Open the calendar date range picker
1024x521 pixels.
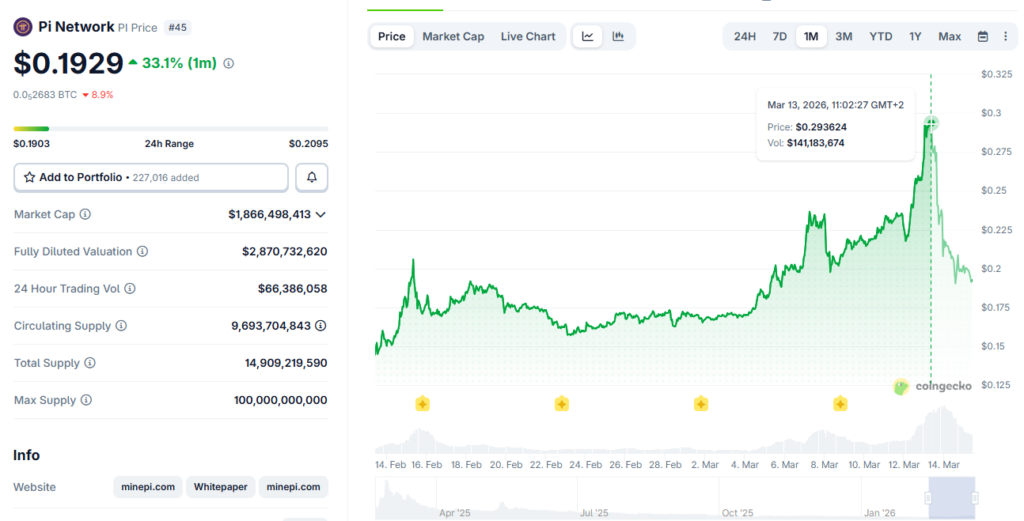(983, 37)
